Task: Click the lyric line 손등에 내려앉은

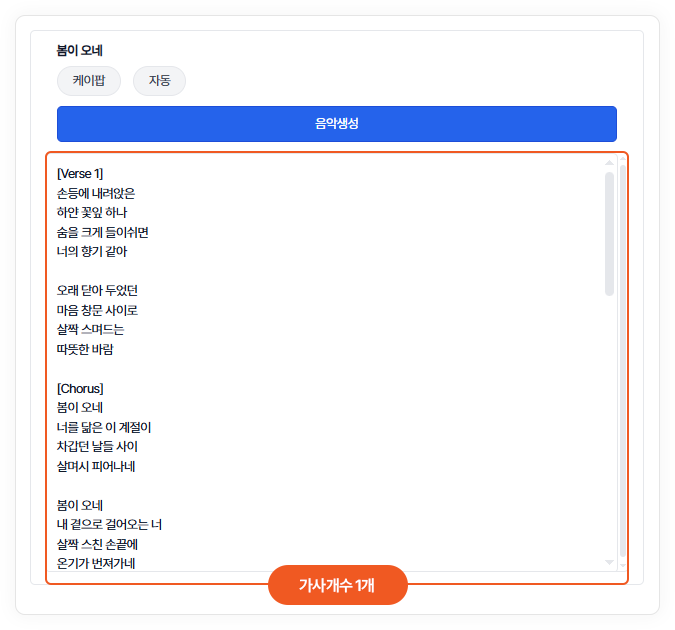Action: (x=96, y=193)
